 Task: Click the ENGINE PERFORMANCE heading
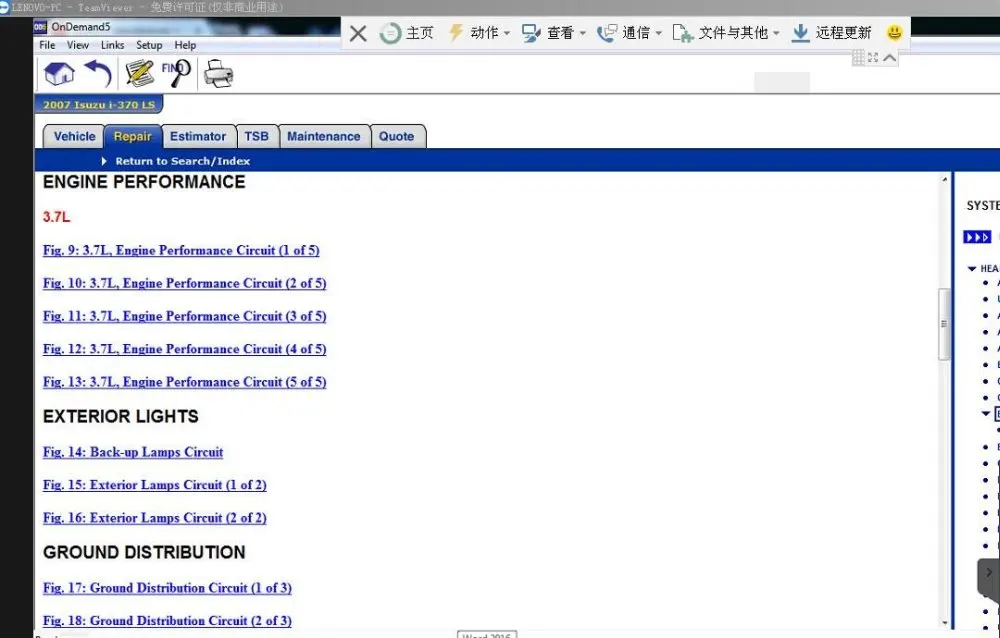pyautogui.click(x=144, y=182)
